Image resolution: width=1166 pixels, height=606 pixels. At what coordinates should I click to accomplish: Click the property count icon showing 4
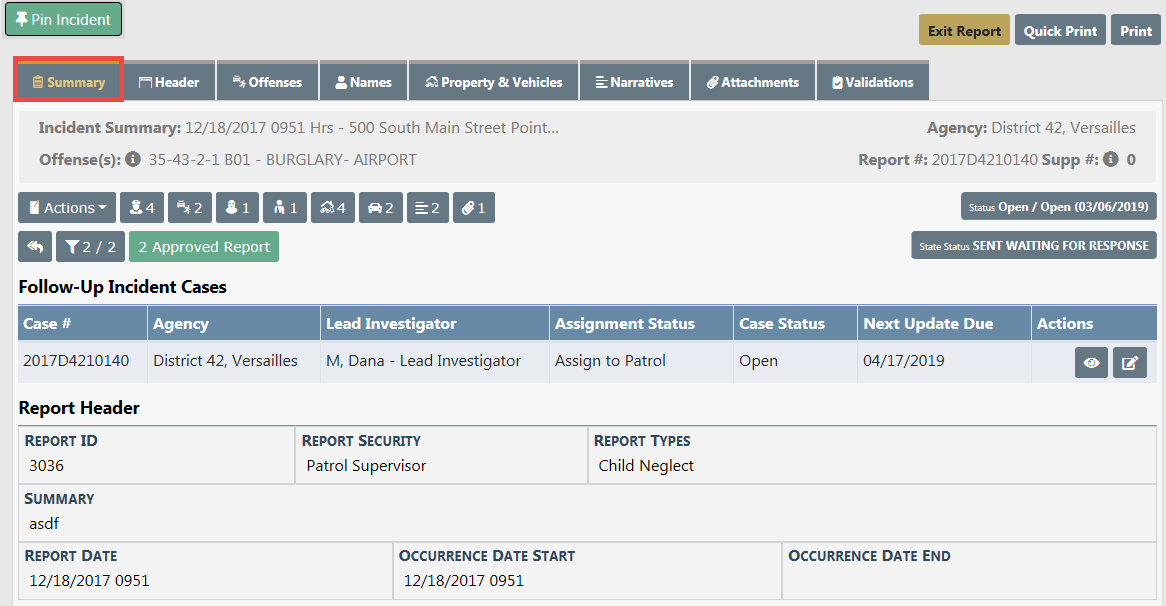click(333, 208)
